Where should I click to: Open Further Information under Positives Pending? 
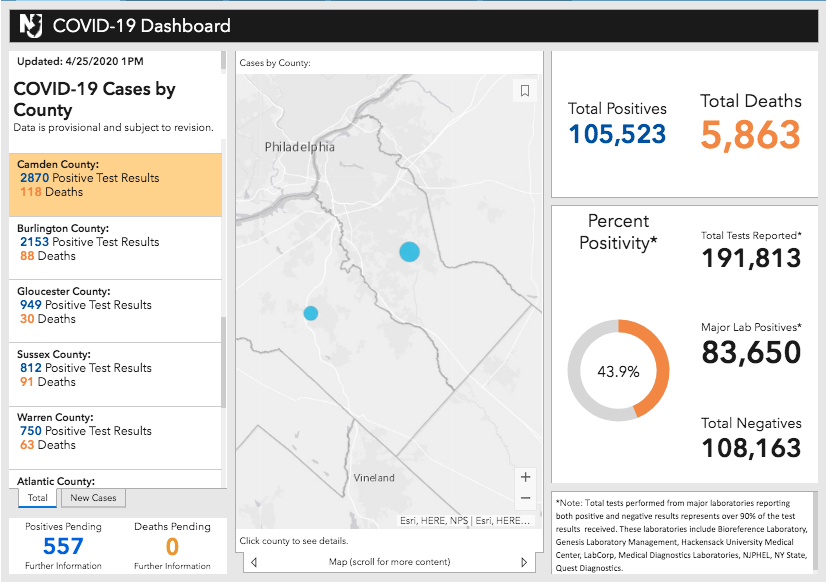pyautogui.click(x=62, y=566)
